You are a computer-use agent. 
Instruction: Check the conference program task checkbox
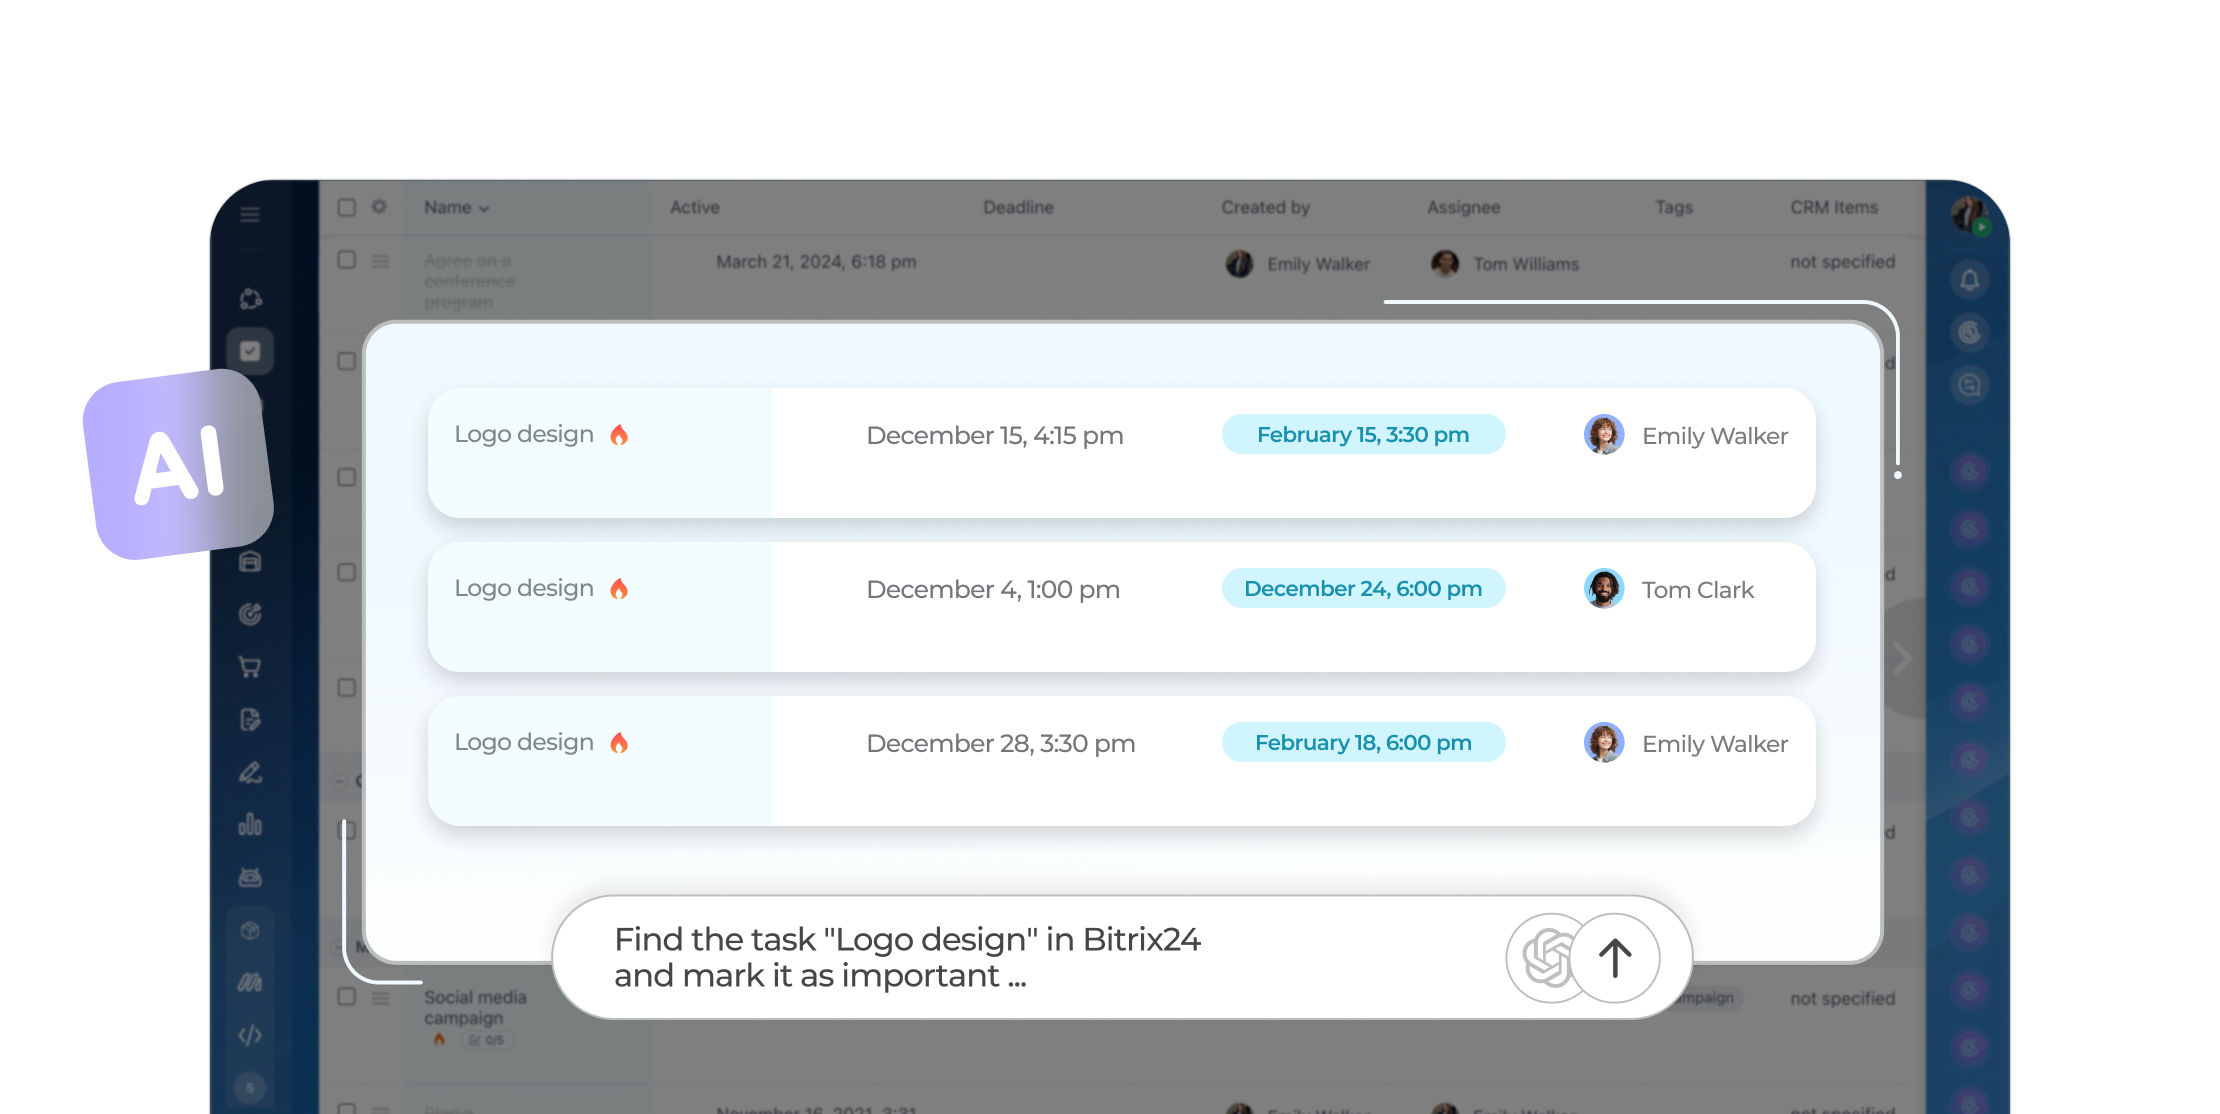[x=347, y=260]
